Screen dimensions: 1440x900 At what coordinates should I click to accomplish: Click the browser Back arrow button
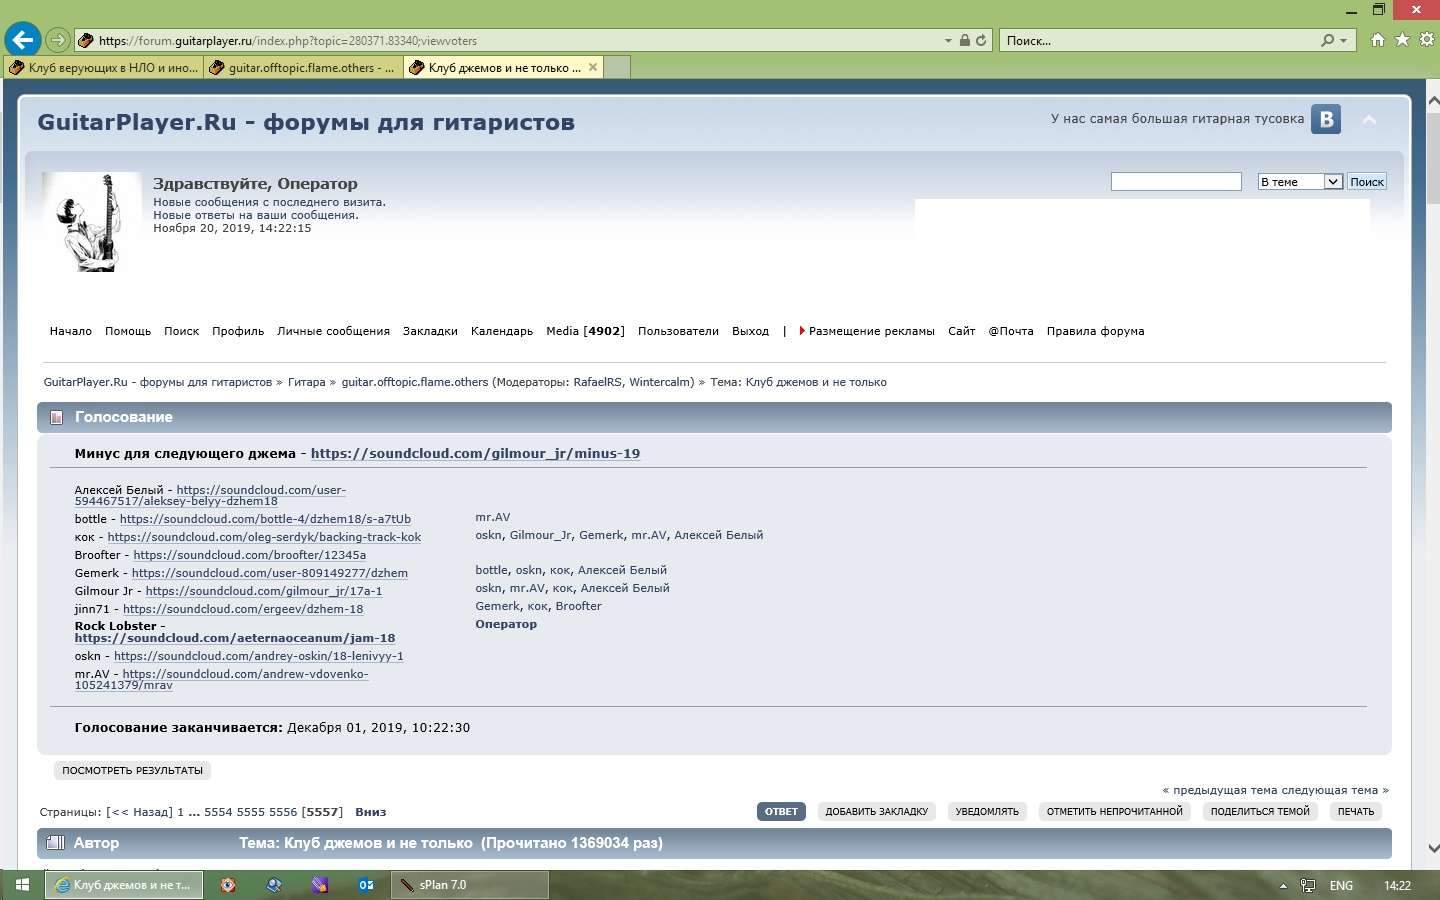coord(23,40)
